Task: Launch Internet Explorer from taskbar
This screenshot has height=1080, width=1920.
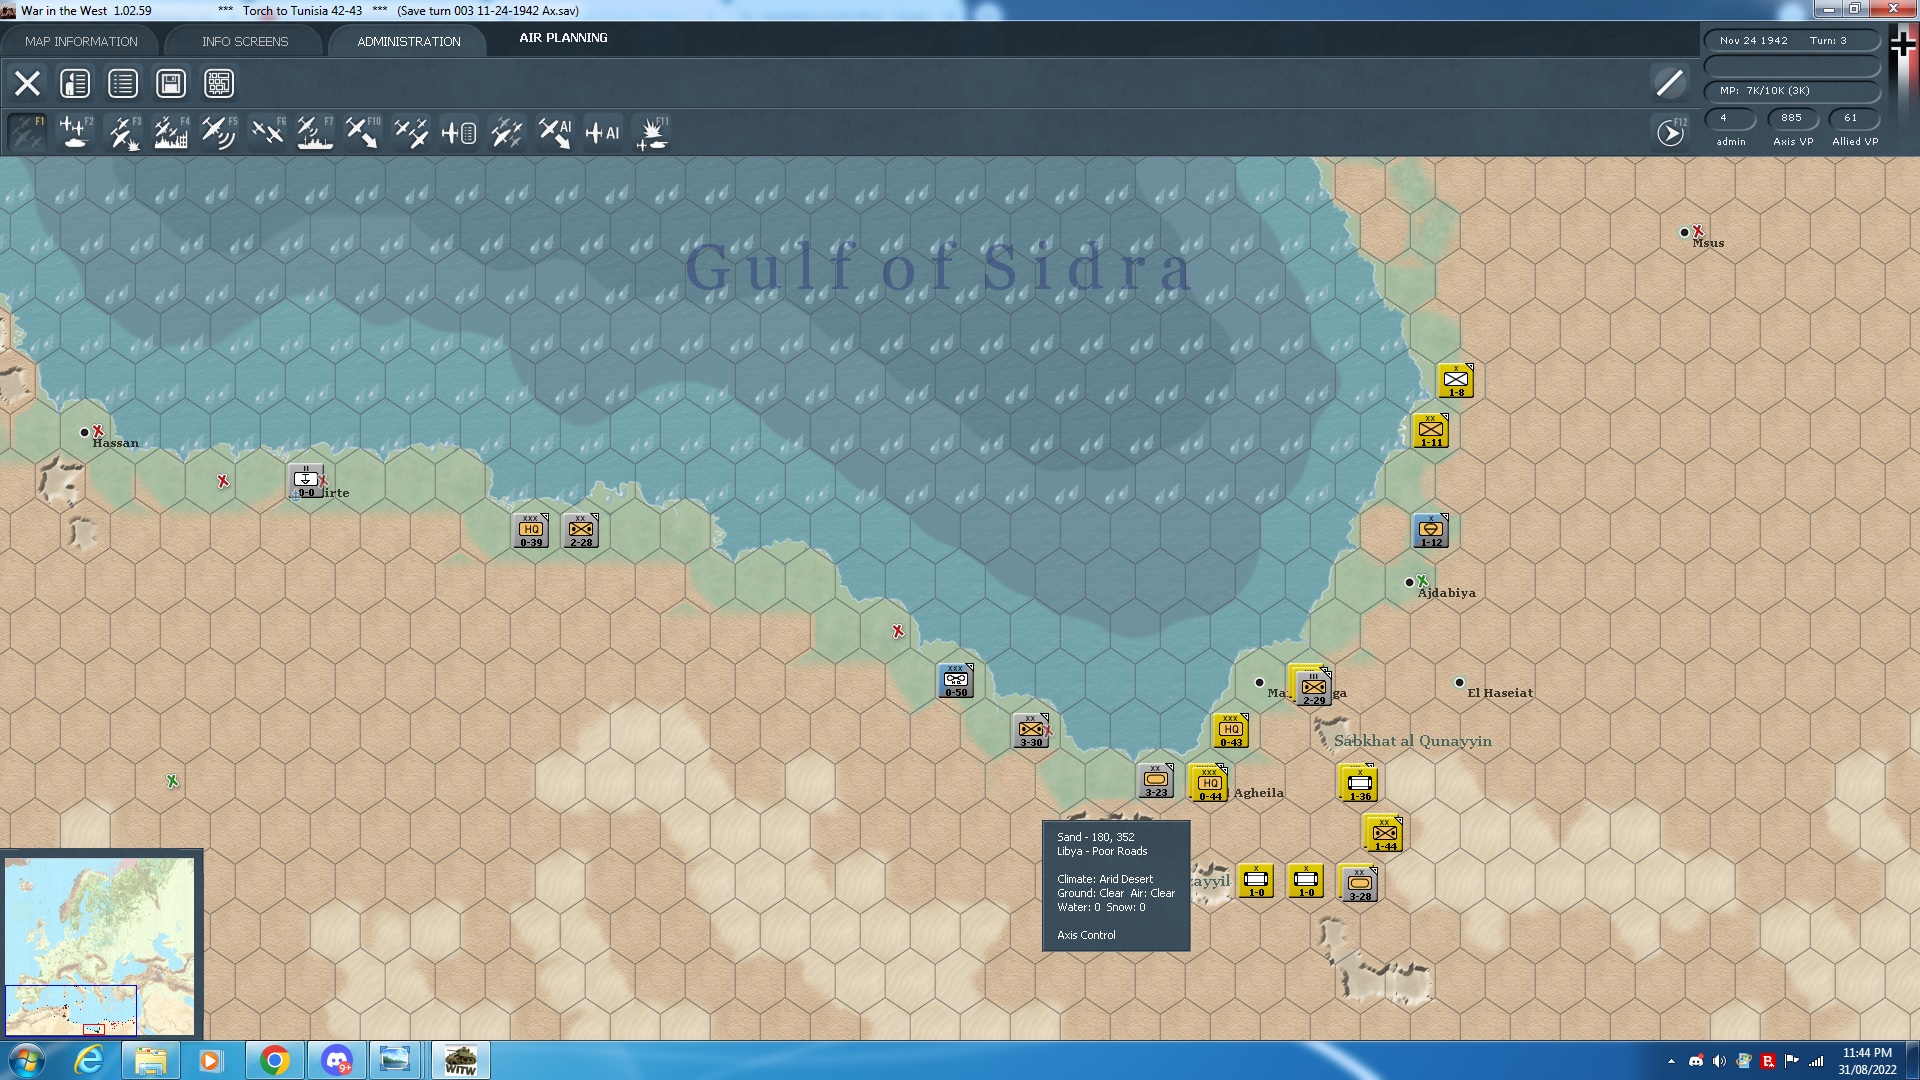Action: (90, 1060)
